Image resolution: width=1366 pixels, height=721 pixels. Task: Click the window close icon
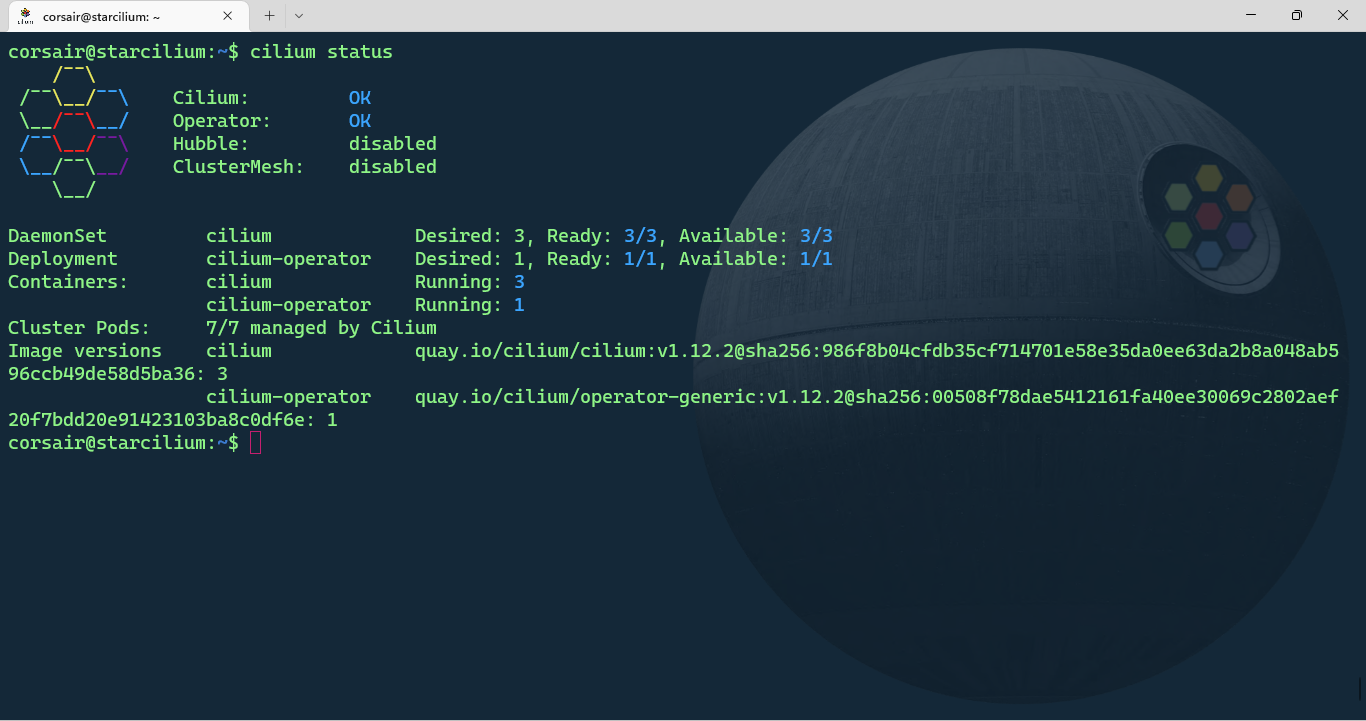[x=1343, y=15]
